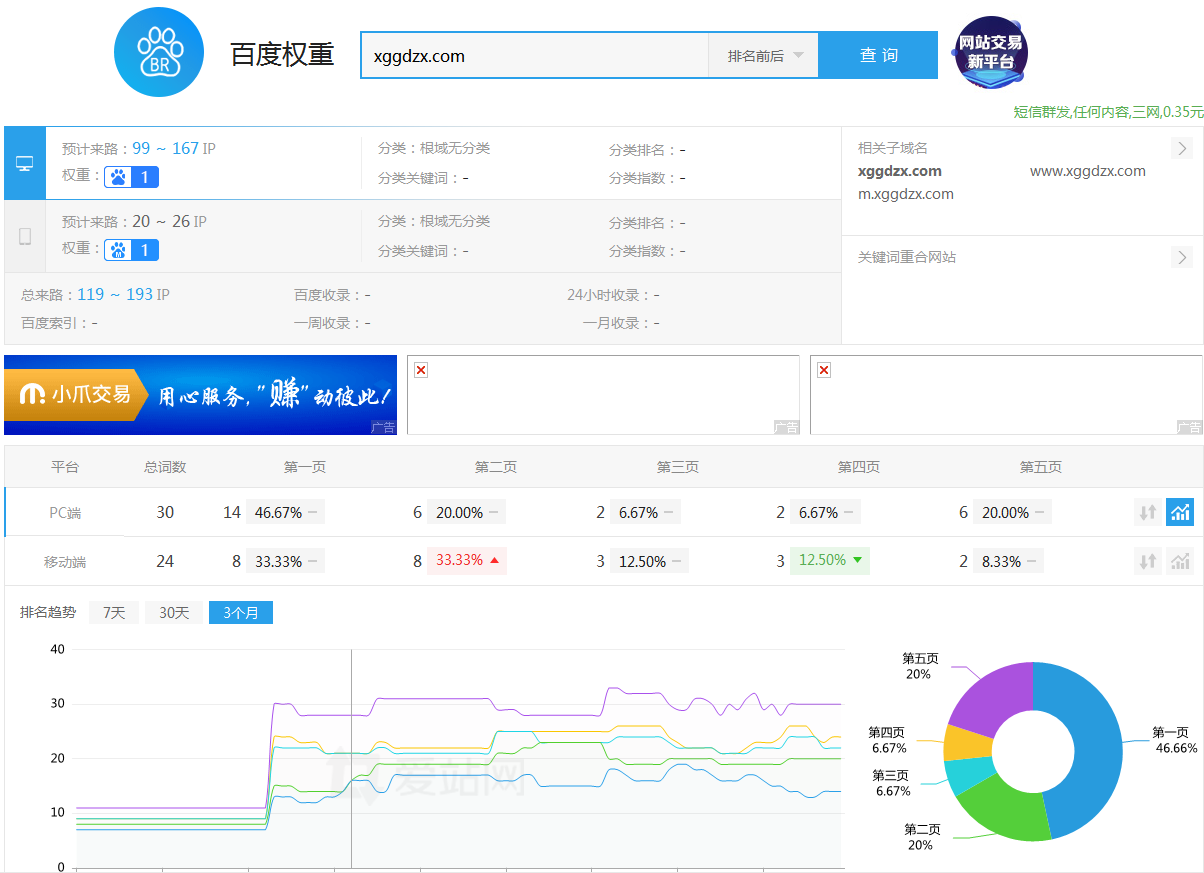Viewport: 1204px width, 873px height.
Task: Click the blue 第一页 donut segment
Action: 1090,750
